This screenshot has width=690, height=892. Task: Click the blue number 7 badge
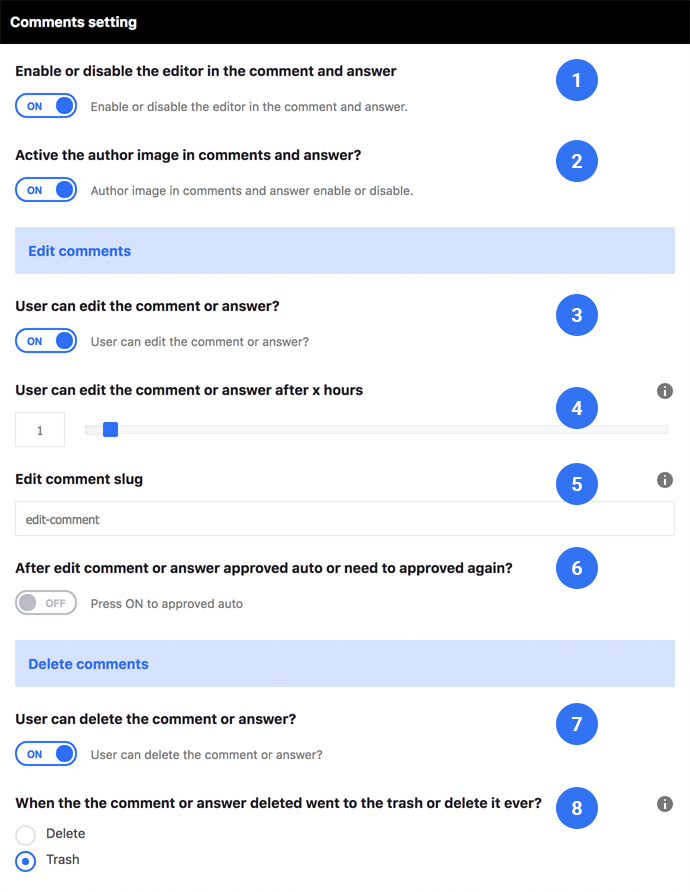pos(577,724)
